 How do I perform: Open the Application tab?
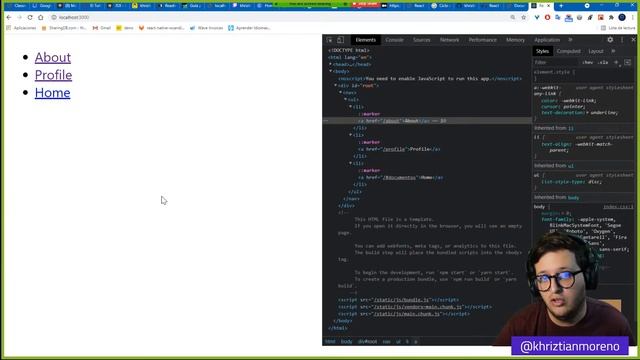(547, 40)
